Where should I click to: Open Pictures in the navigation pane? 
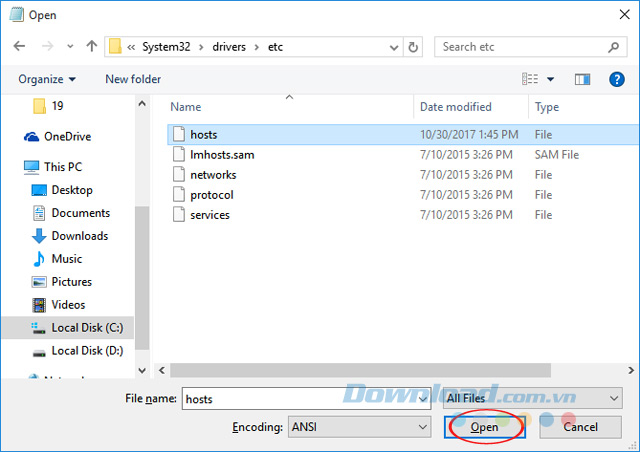coord(62,282)
